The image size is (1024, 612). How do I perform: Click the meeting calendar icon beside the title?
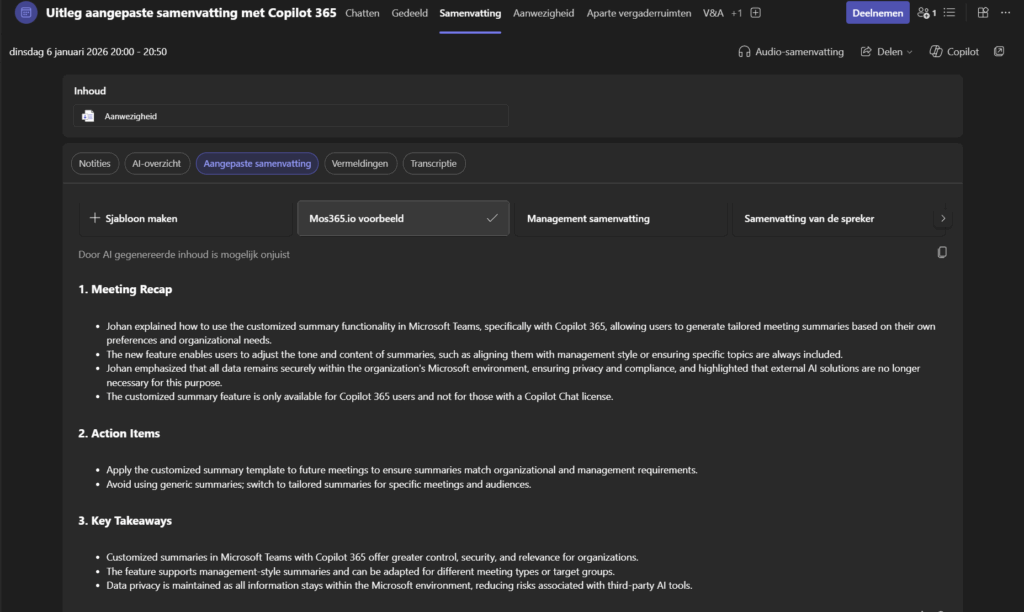pos(26,13)
